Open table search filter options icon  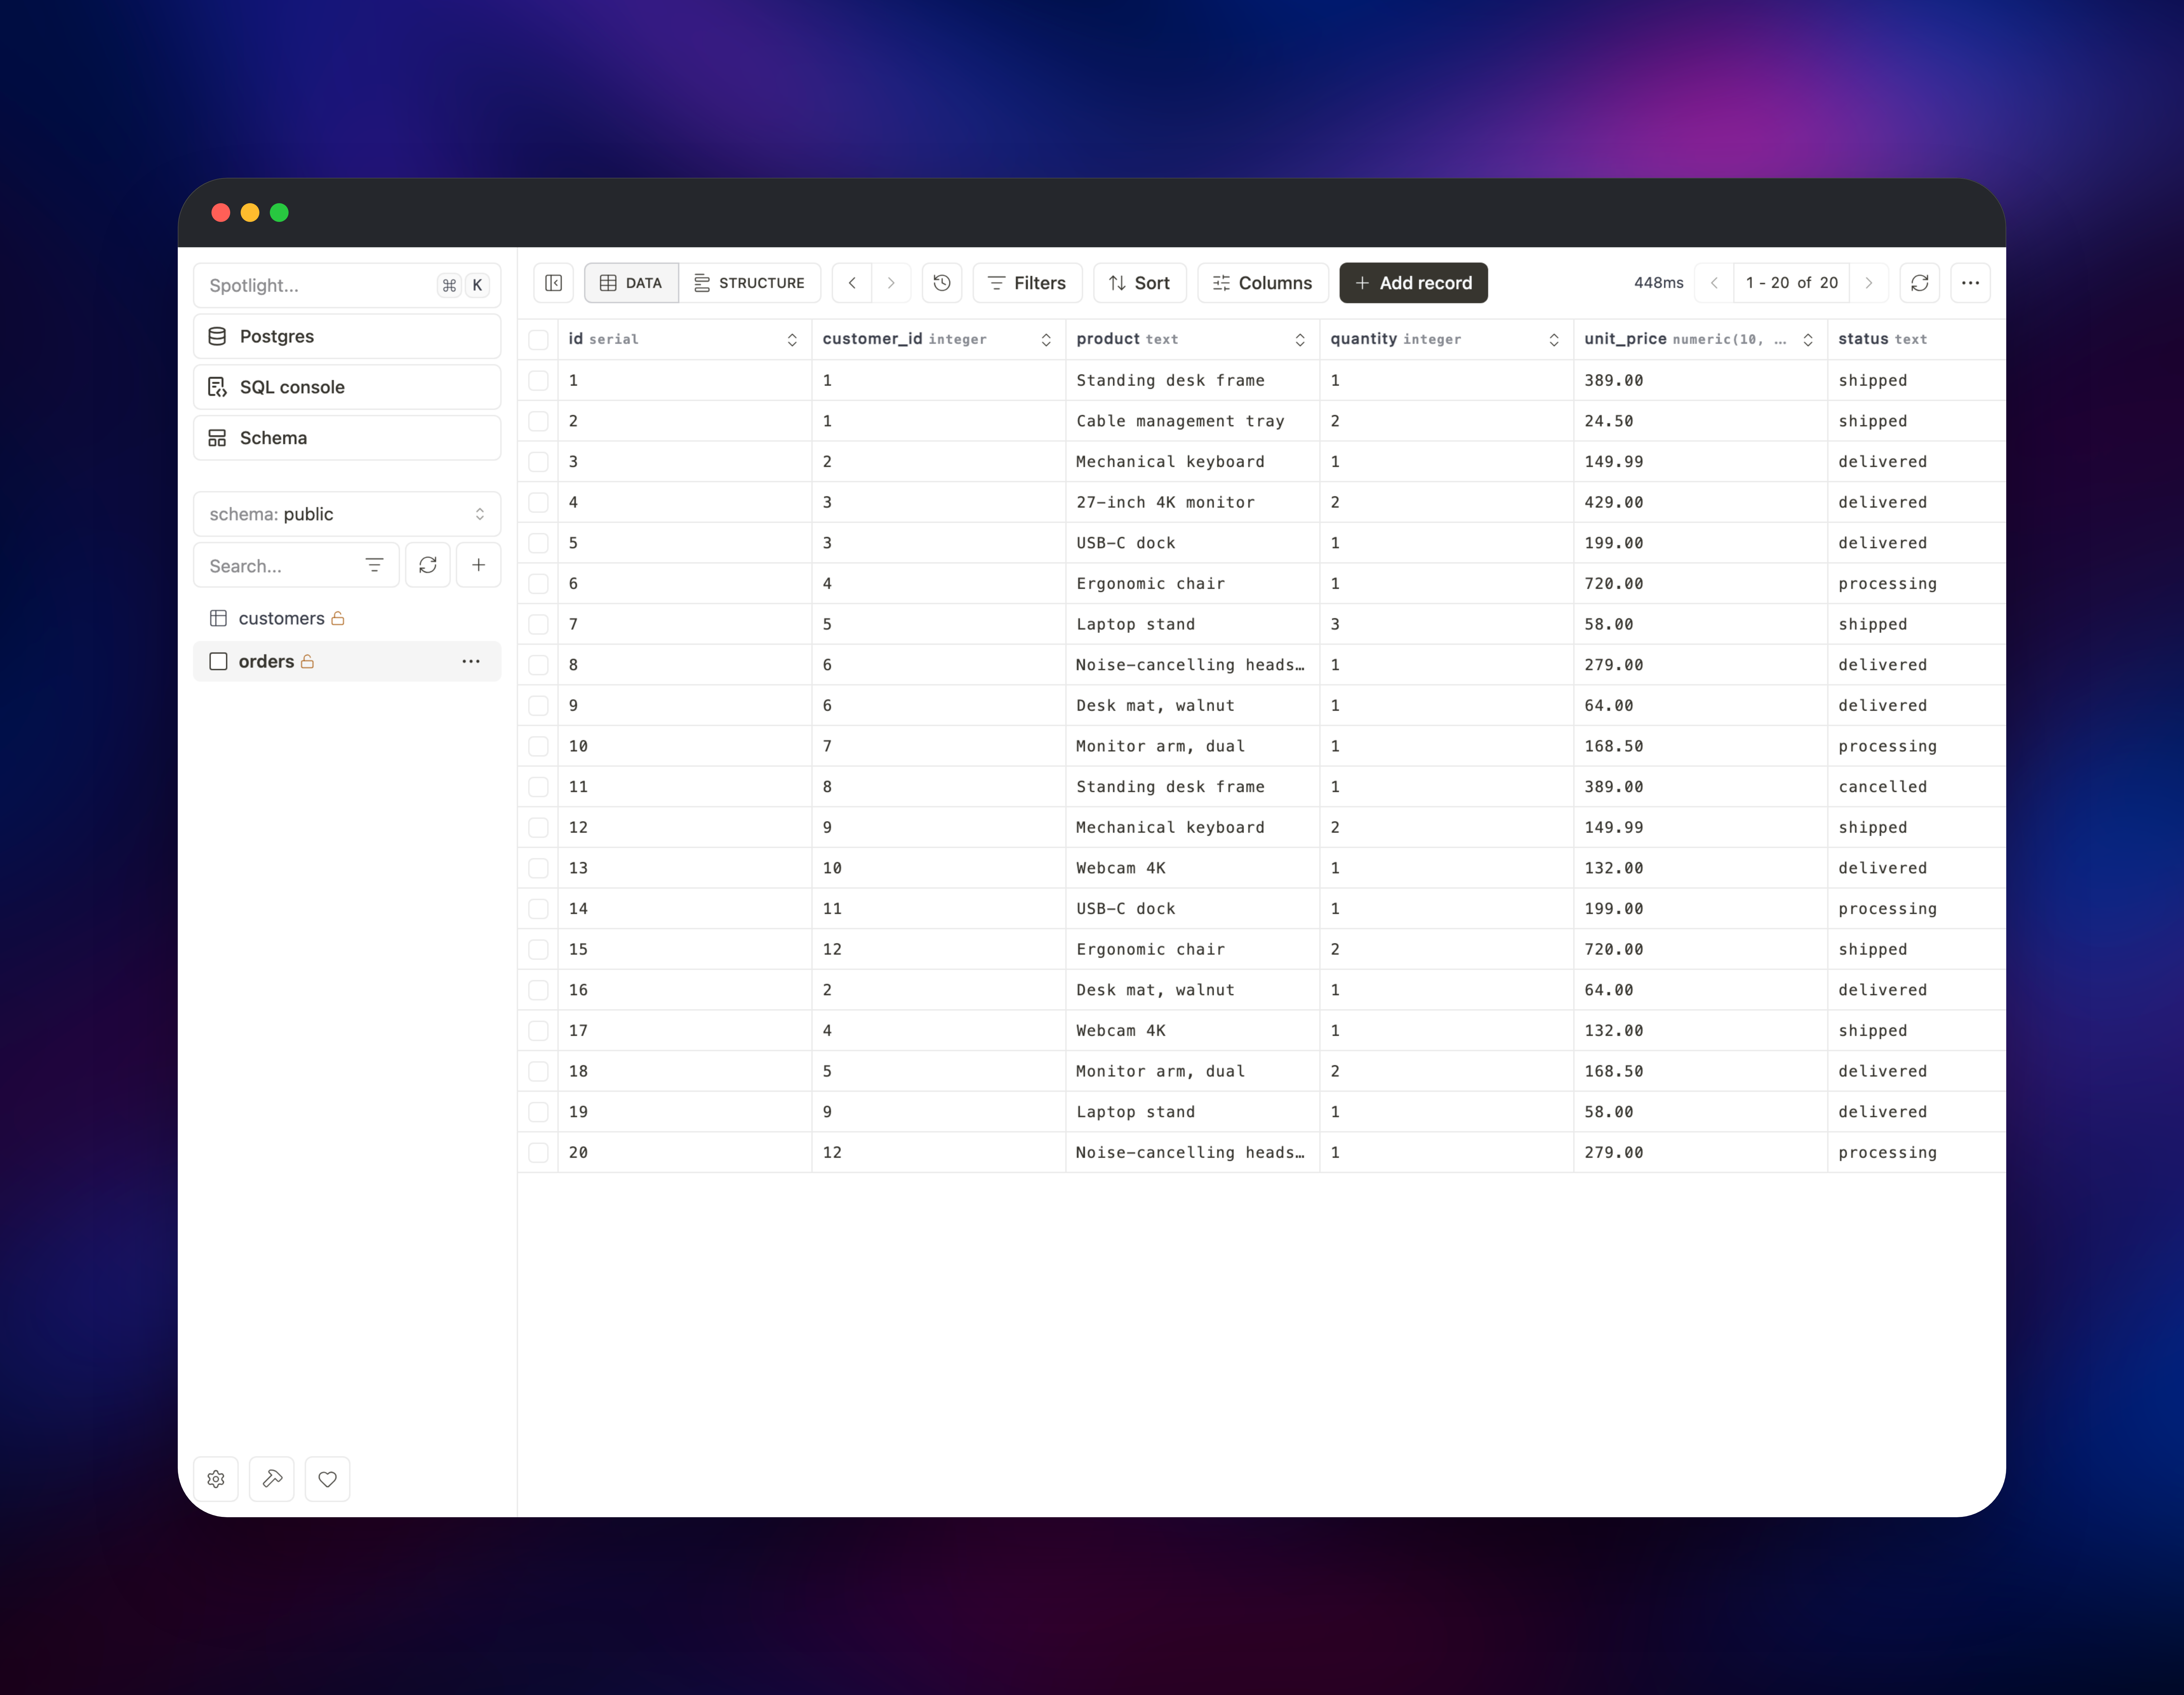[x=374, y=565]
